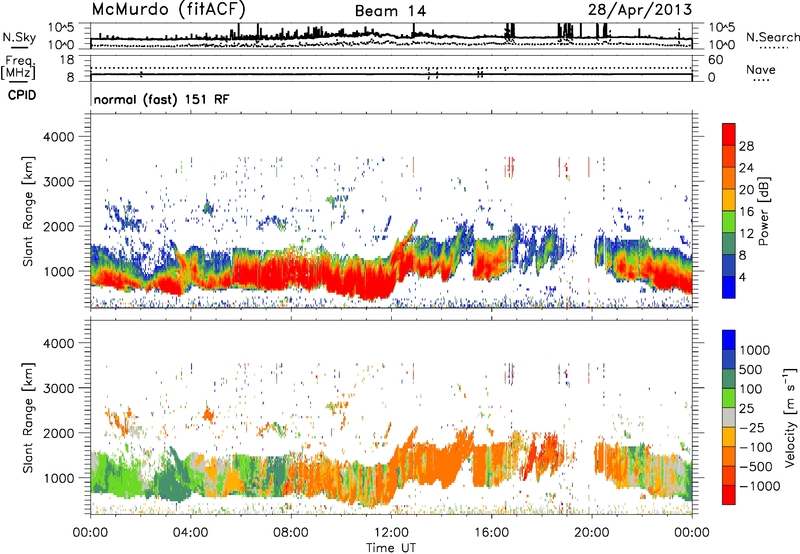The width and height of the screenshot is (800, 554).
Task: Select the "24" value on Power colorbar
Action: tap(746, 168)
